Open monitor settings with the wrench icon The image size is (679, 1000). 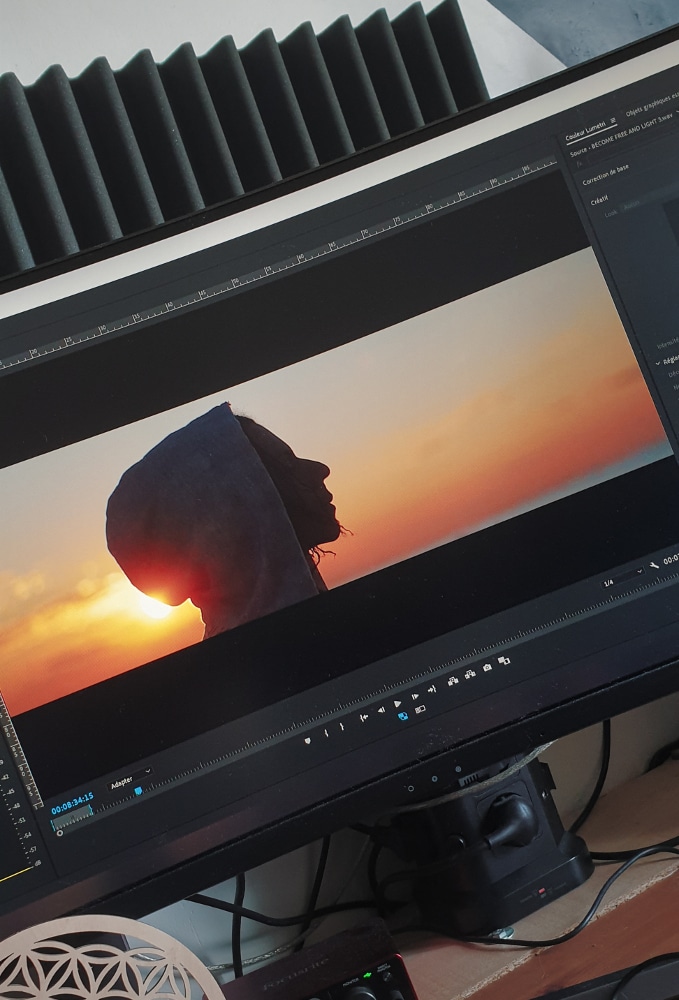pyautogui.click(x=654, y=566)
